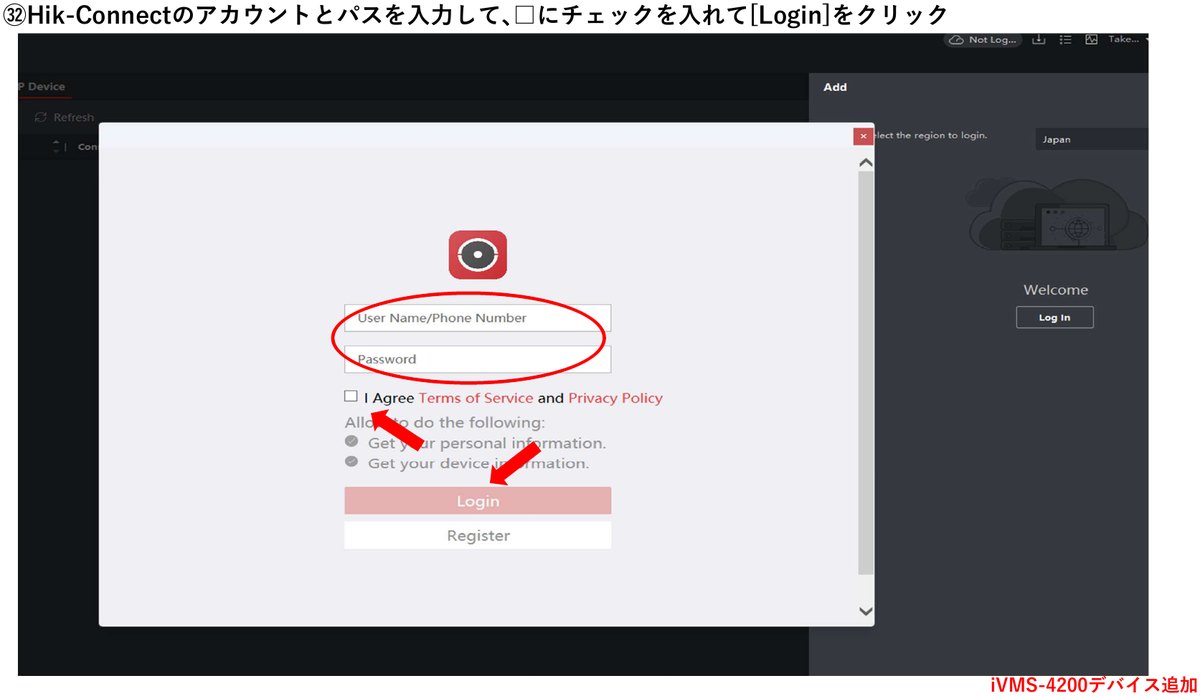Close the login dialog with red X
This screenshot has height=696, width=1200.
[x=864, y=136]
